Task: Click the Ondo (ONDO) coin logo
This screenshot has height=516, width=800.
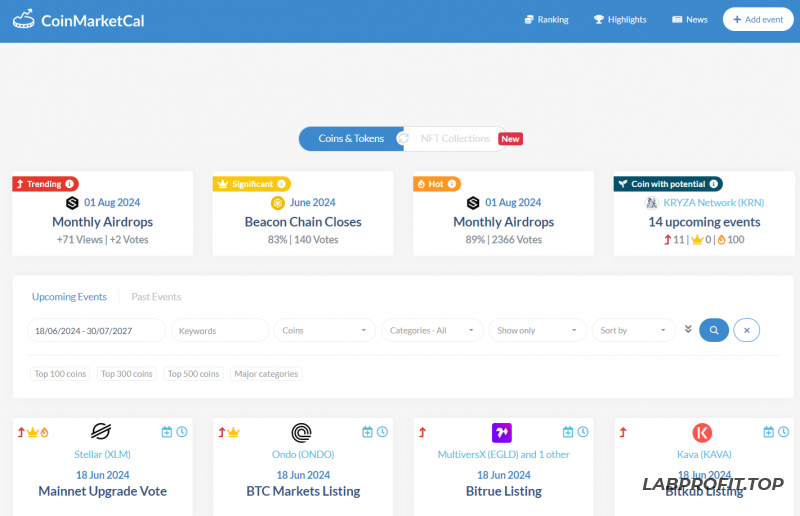Action: click(302, 432)
